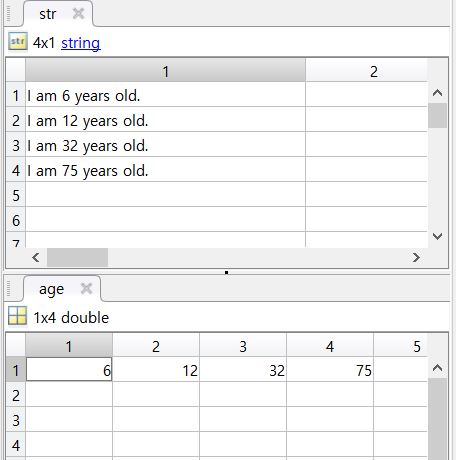
Task: Select row 6 header in str table
Action: tap(16, 219)
